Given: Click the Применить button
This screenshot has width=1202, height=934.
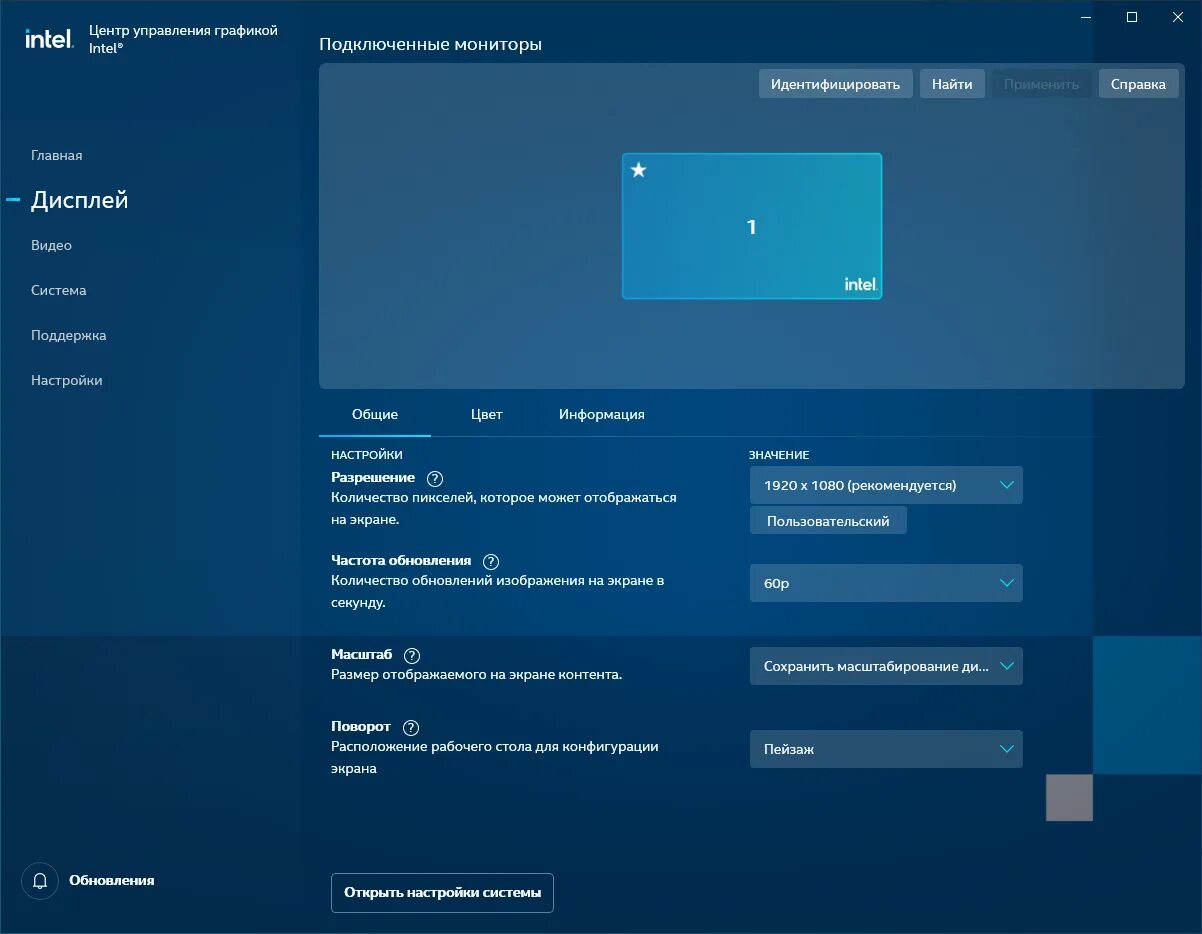Looking at the screenshot, I should coord(1042,84).
